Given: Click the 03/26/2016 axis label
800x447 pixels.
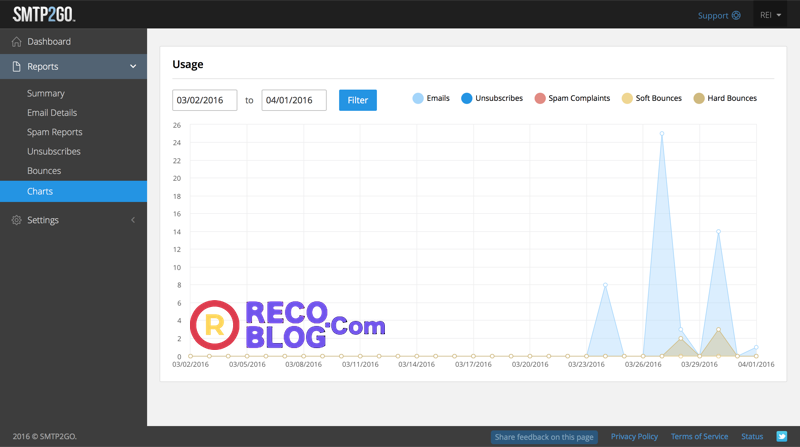Looking at the screenshot, I should [x=643, y=364].
